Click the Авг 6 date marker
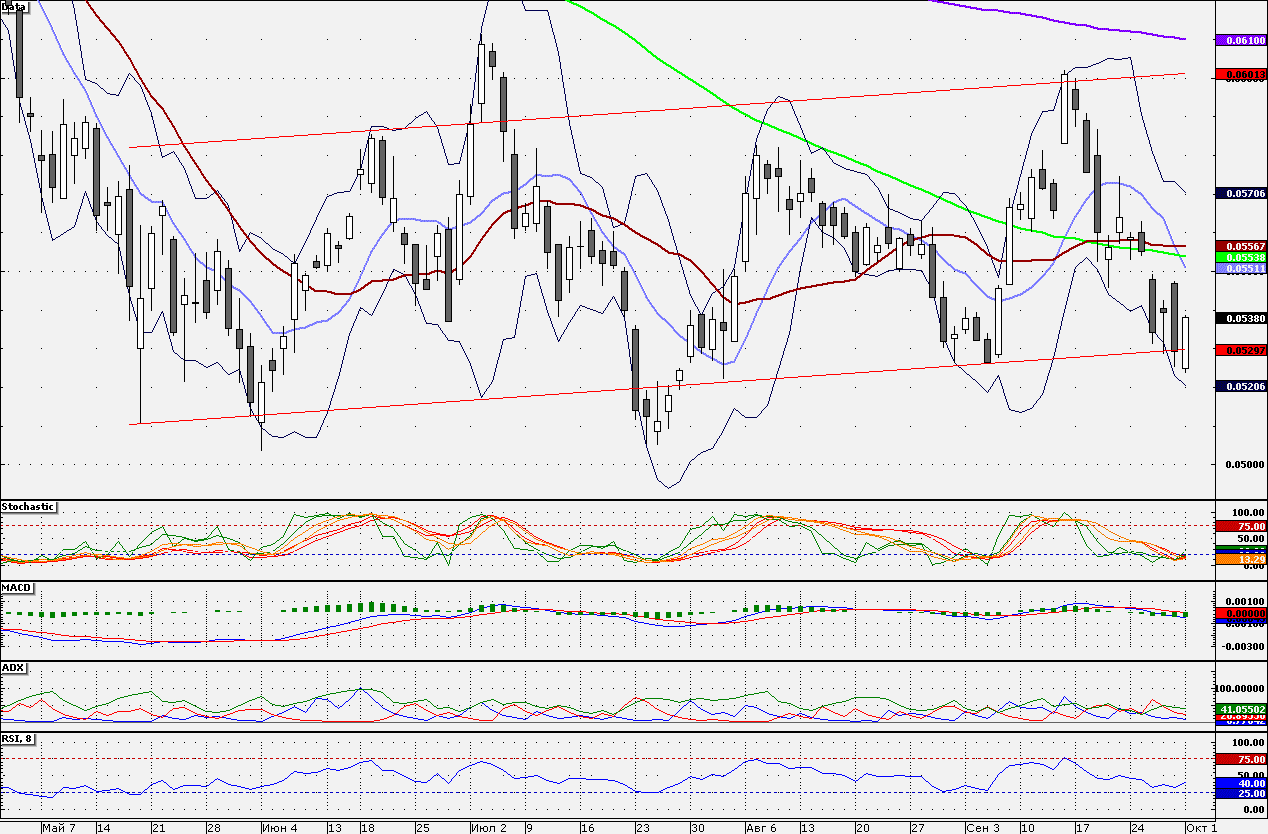The height and width of the screenshot is (834, 1268). point(761,828)
